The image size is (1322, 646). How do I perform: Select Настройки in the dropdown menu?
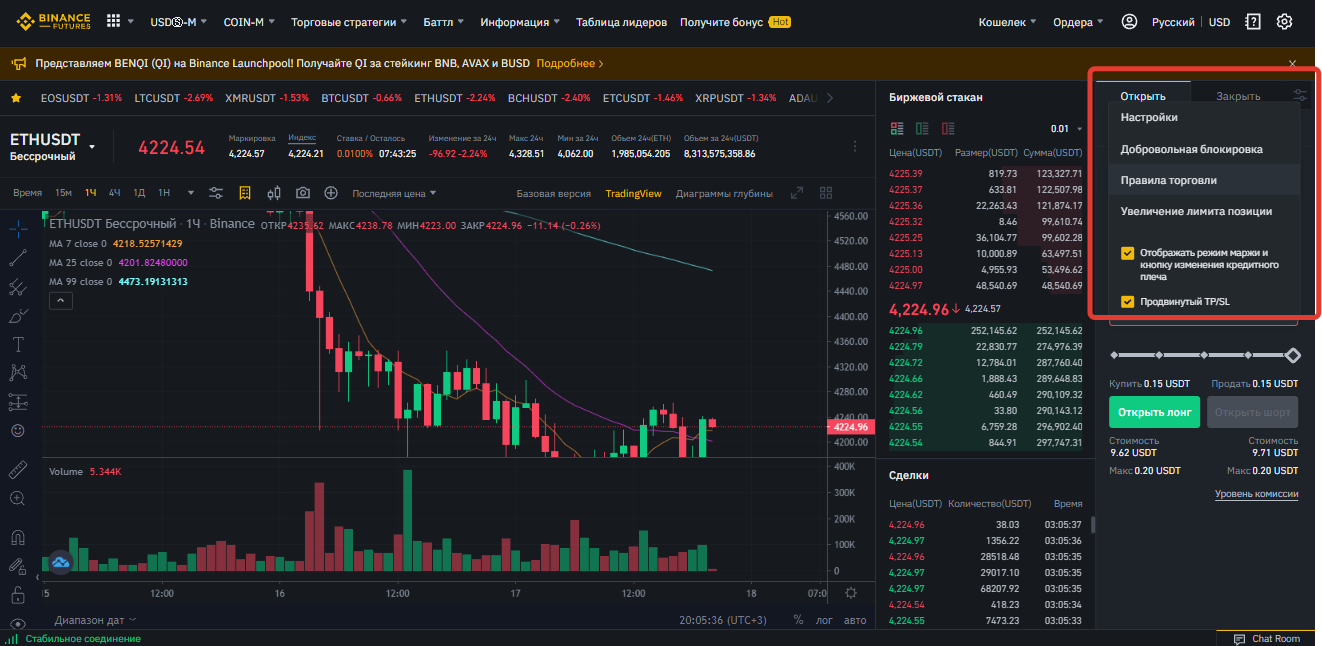(1204, 117)
